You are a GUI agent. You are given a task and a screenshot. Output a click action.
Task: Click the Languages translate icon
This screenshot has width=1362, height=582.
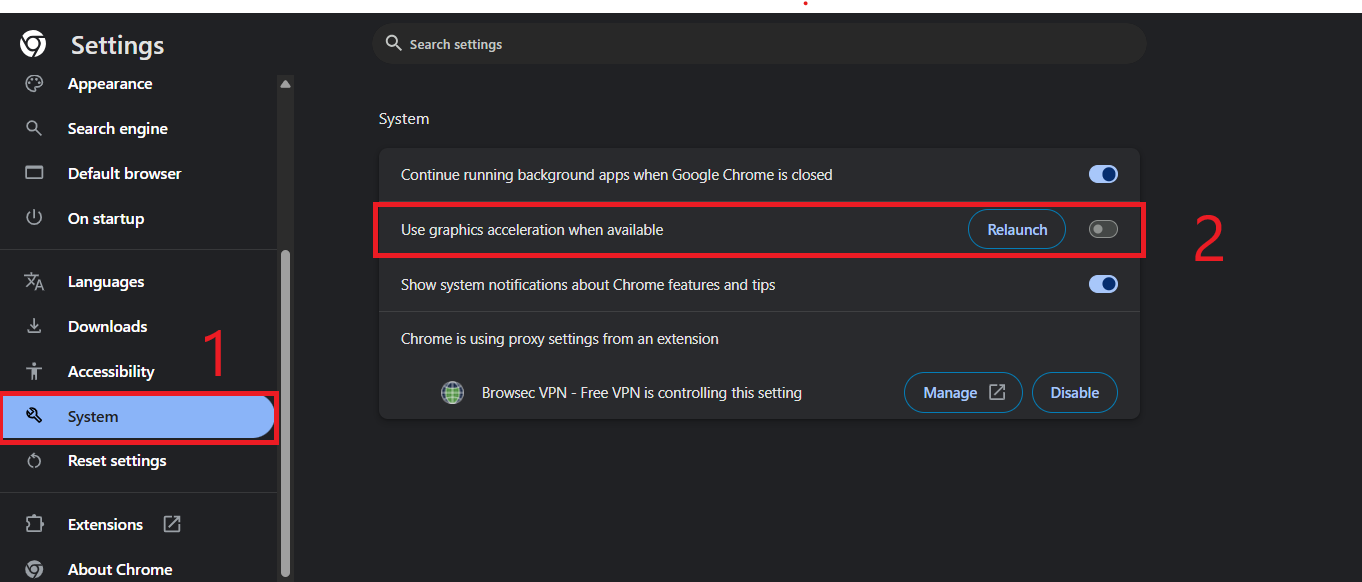[34, 282]
